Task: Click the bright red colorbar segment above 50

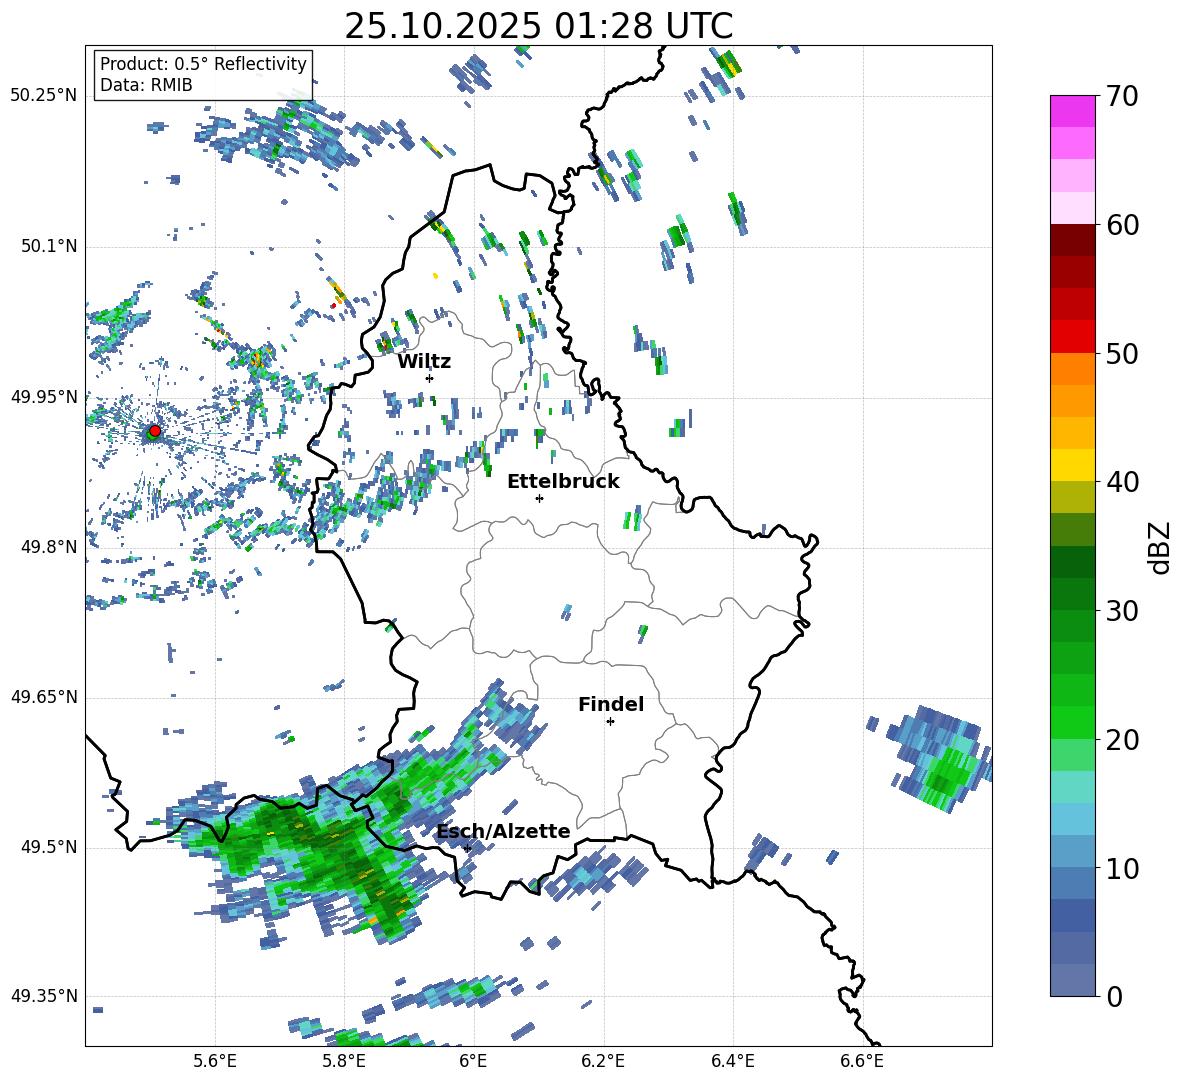Action: (1072, 336)
